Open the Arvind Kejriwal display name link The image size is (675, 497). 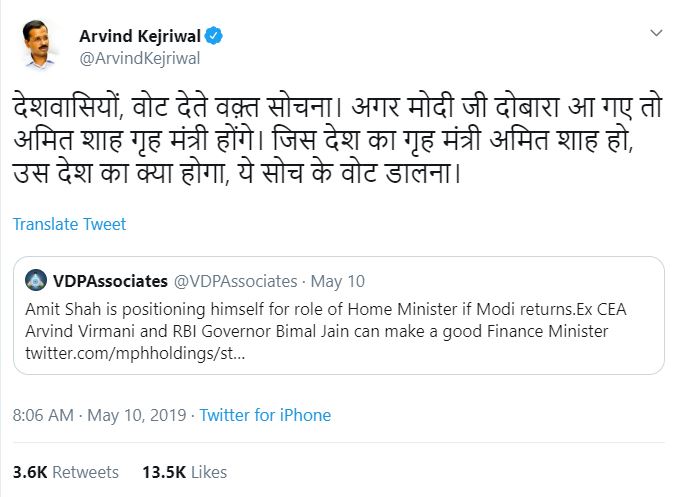(140, 36)
